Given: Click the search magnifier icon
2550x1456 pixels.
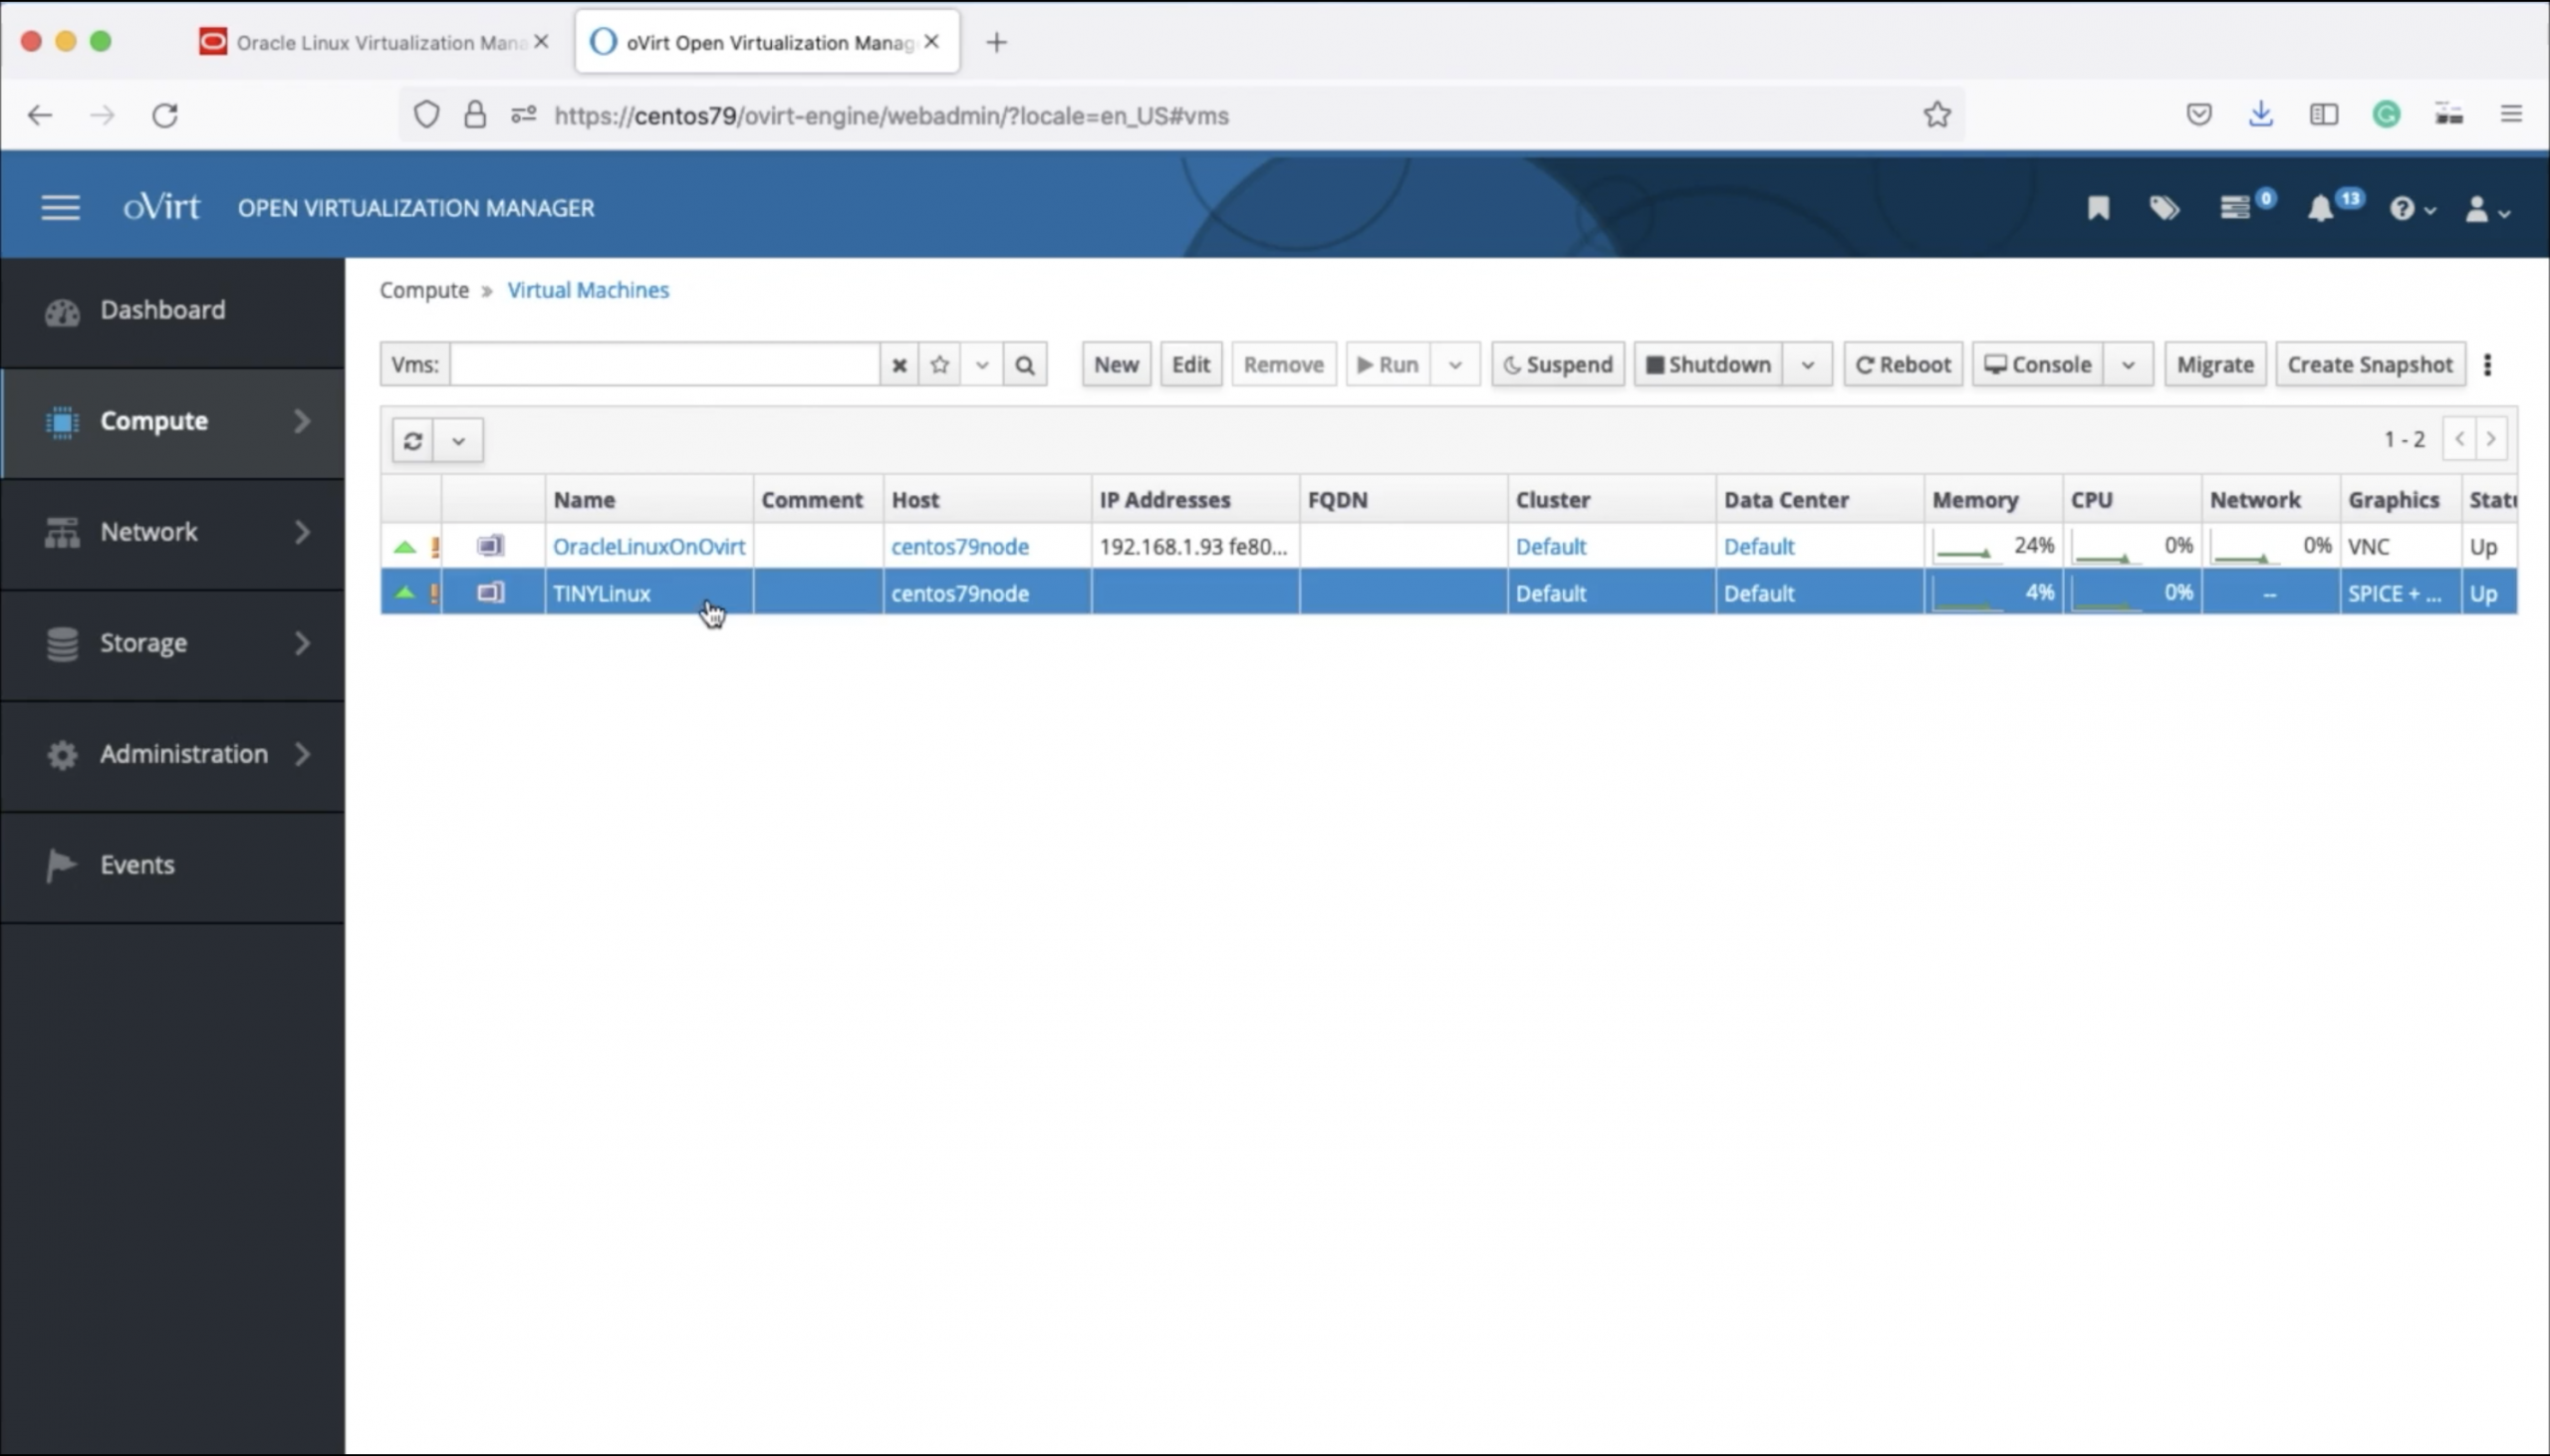Looking at the screenshot, I should tap(1023, 364).
